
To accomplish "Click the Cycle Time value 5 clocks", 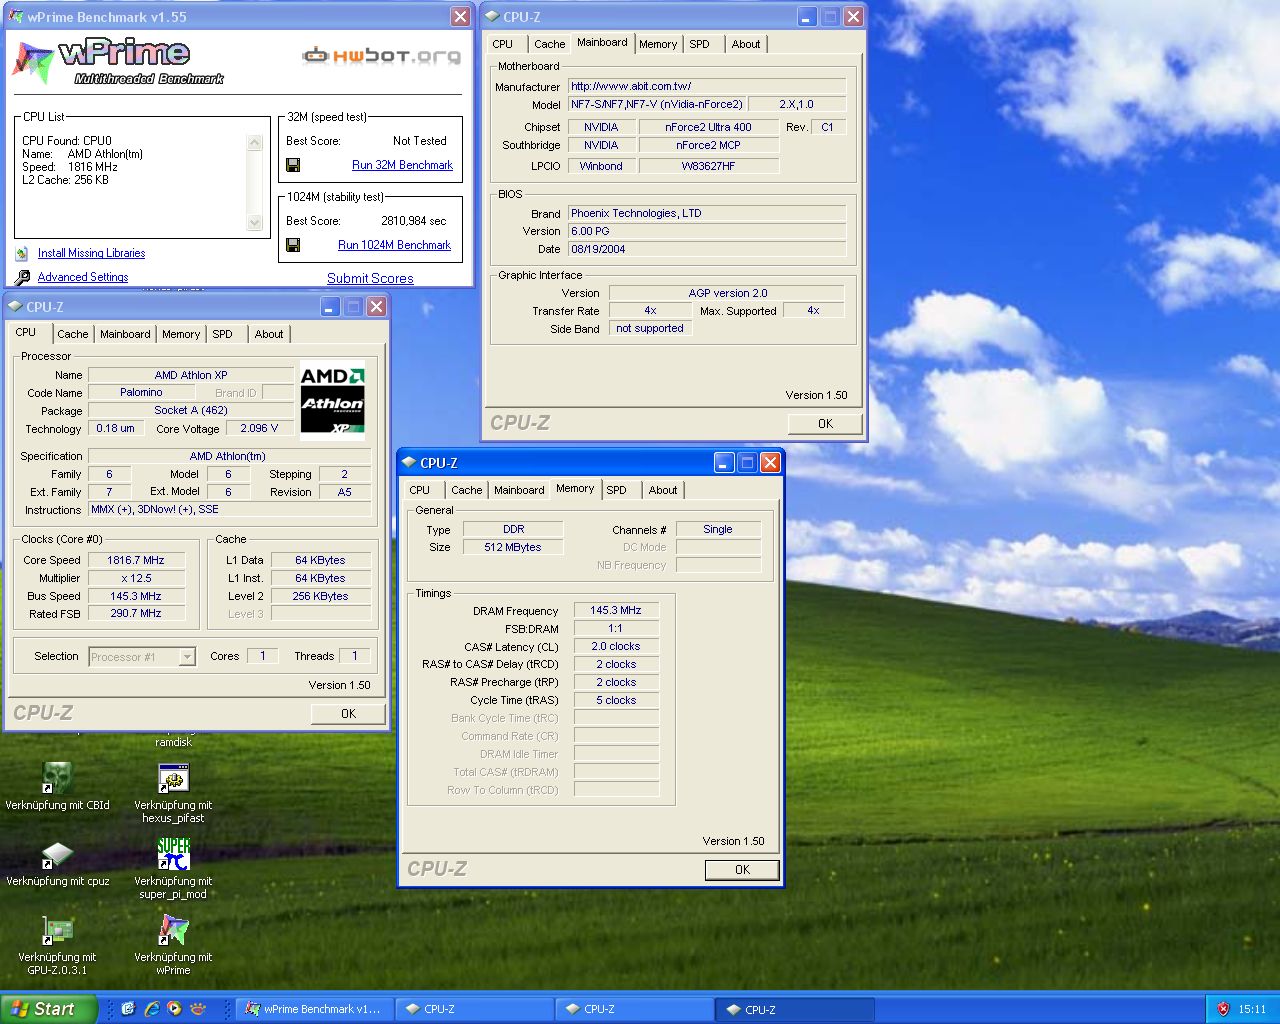I will tap(616, 701).
